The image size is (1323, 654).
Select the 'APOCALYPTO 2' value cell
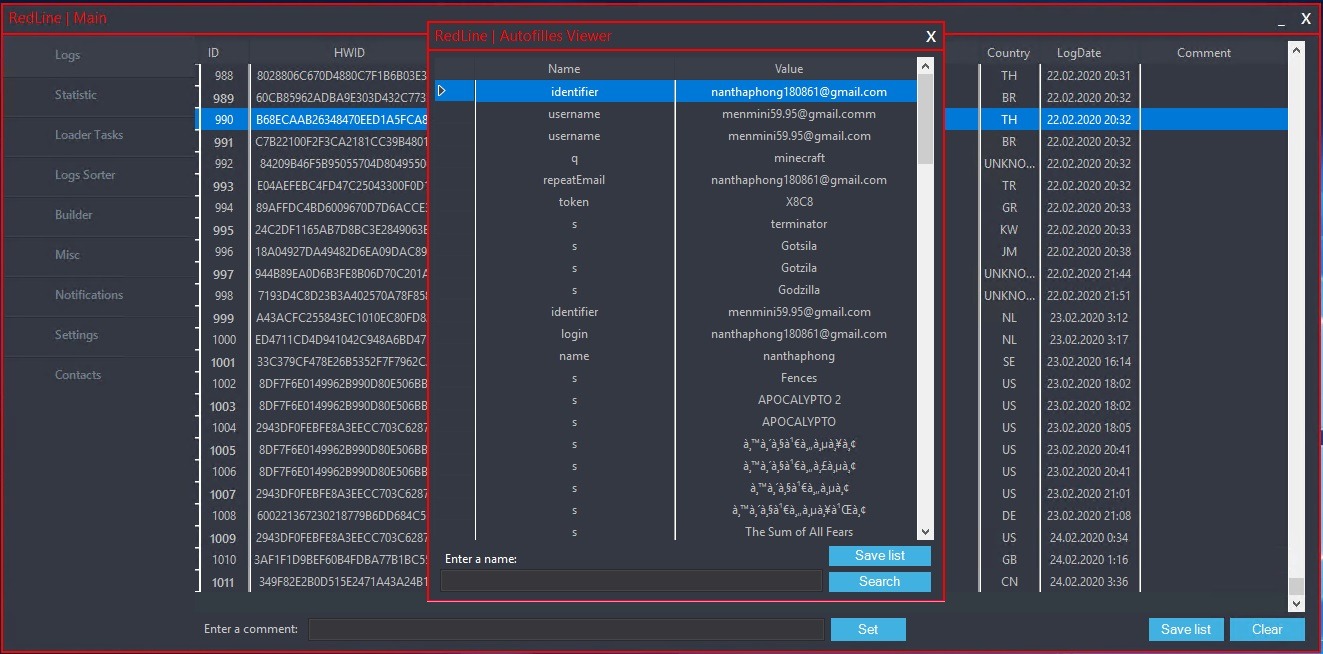(799, 400)
